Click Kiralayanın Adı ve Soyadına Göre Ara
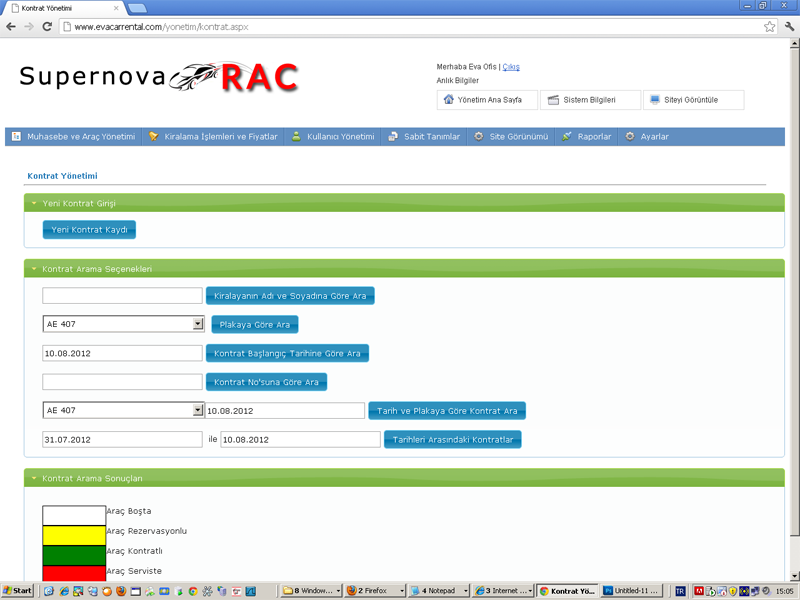 (290, 296)
